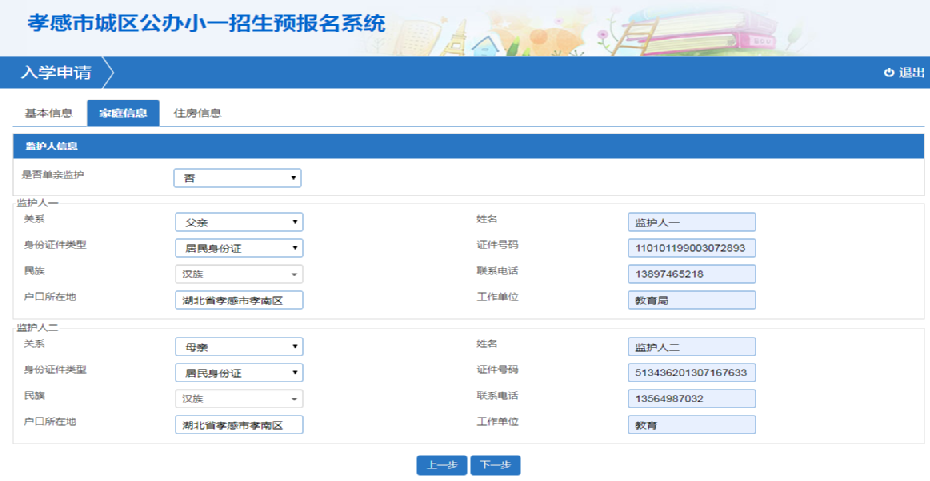Select the 家庭信息 tab
The image size is (930, 481).
(123, 113)
